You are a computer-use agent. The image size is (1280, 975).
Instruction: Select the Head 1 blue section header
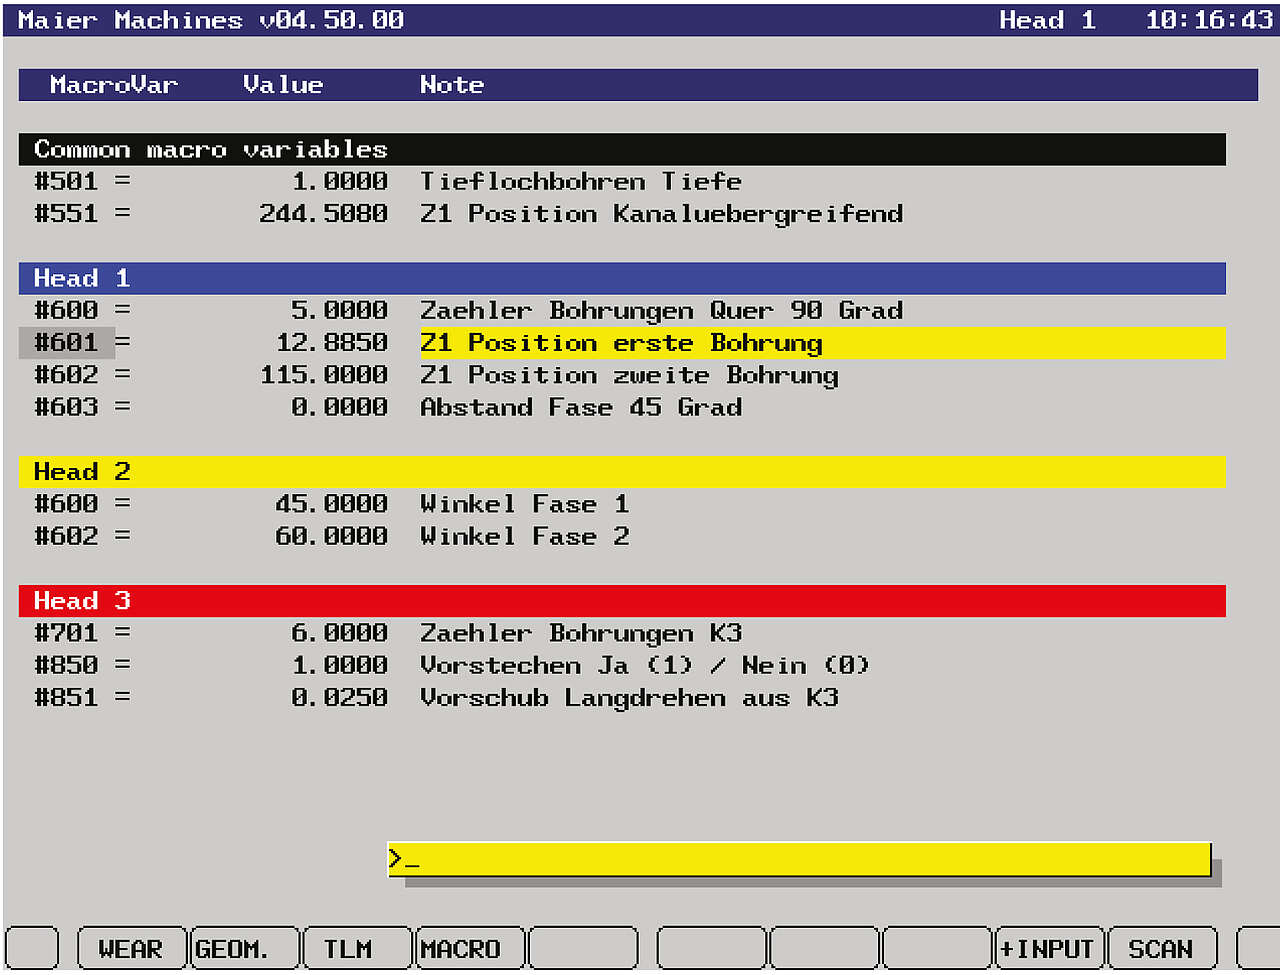click(x=620, y=278)
